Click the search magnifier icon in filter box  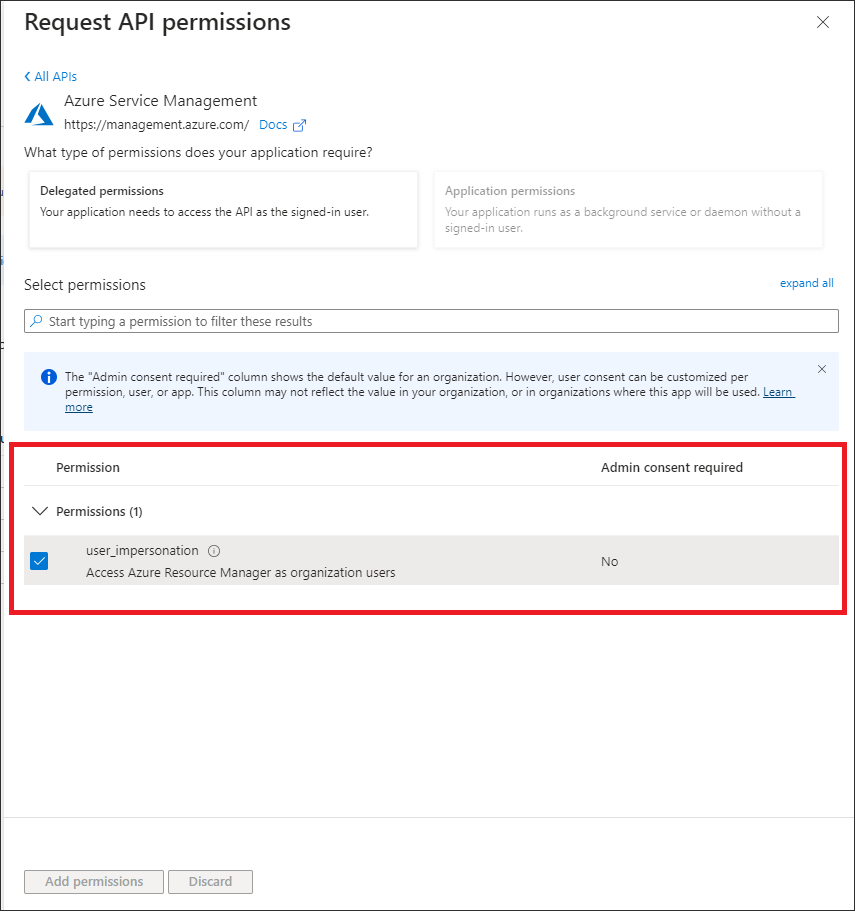pos(37,321)
